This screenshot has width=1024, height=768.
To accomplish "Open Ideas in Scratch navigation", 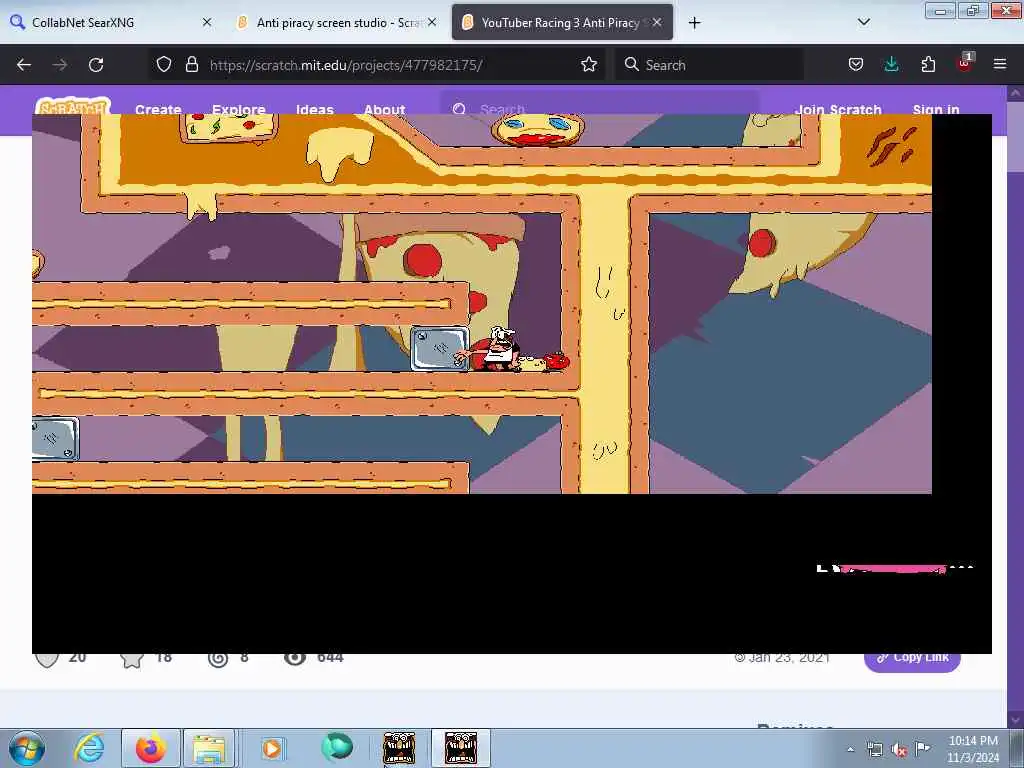I will (x=315, y=109).
